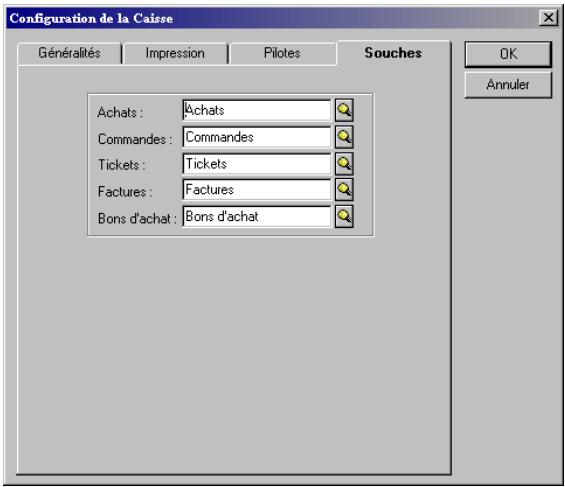This screenshot has width=565, height=487.
Task: Focus the Achats text field
Action: [257, 110]
